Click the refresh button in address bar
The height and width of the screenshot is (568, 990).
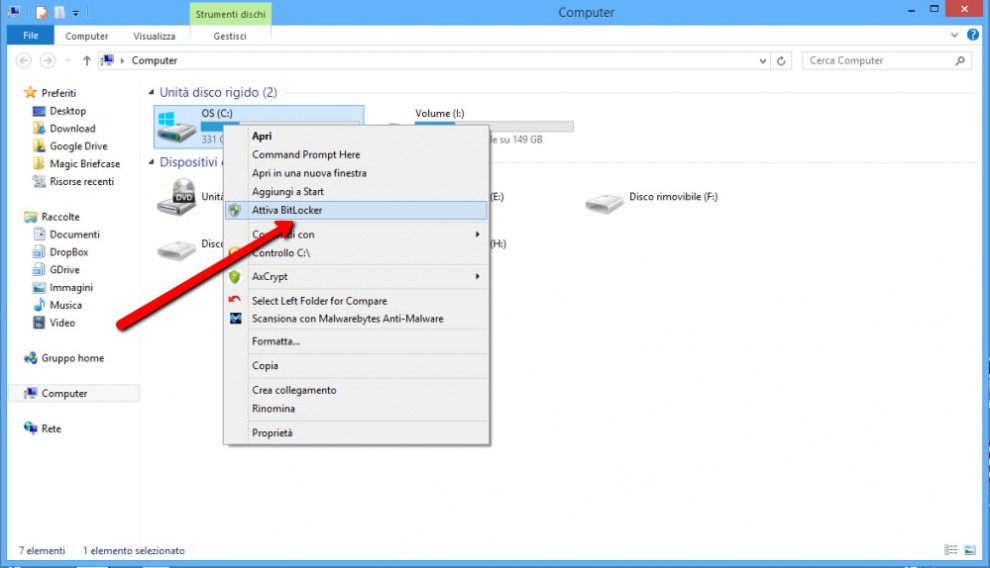coord(781,61)
